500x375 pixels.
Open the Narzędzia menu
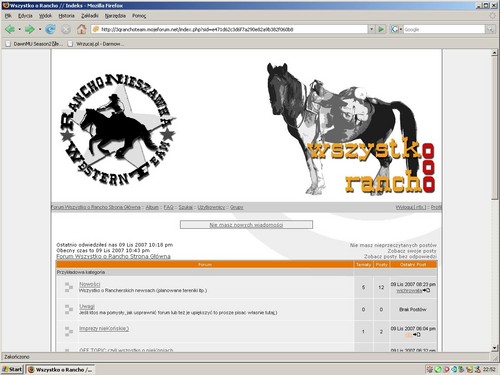pos(115,16)
